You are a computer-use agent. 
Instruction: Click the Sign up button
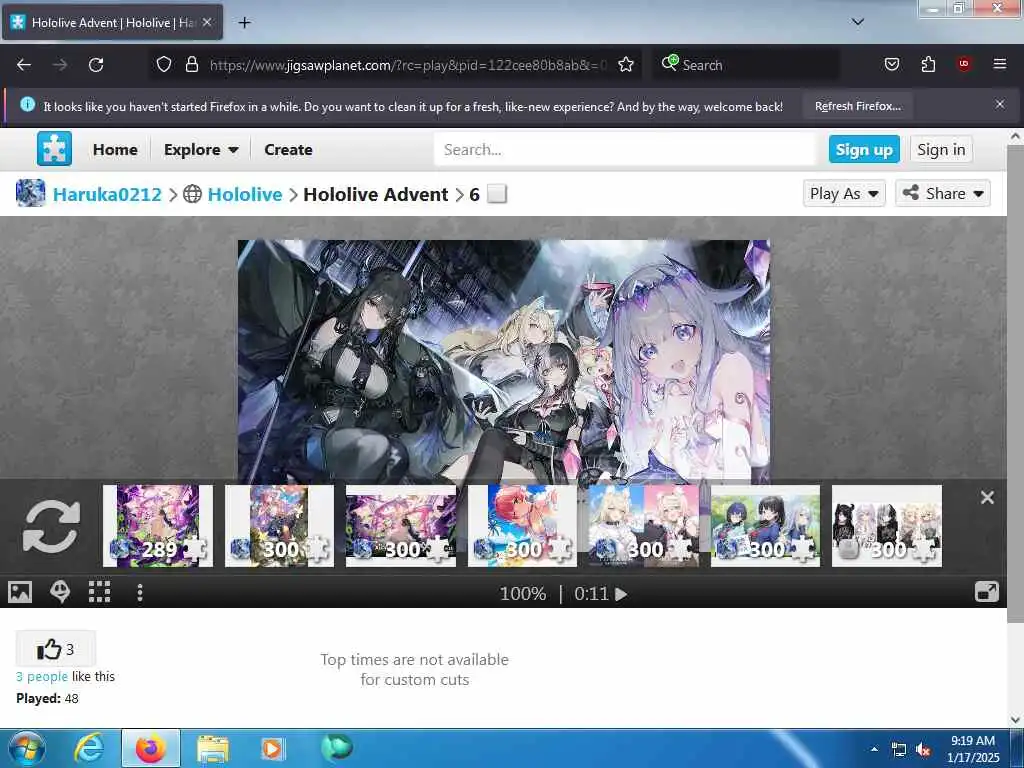pos(864,150)
